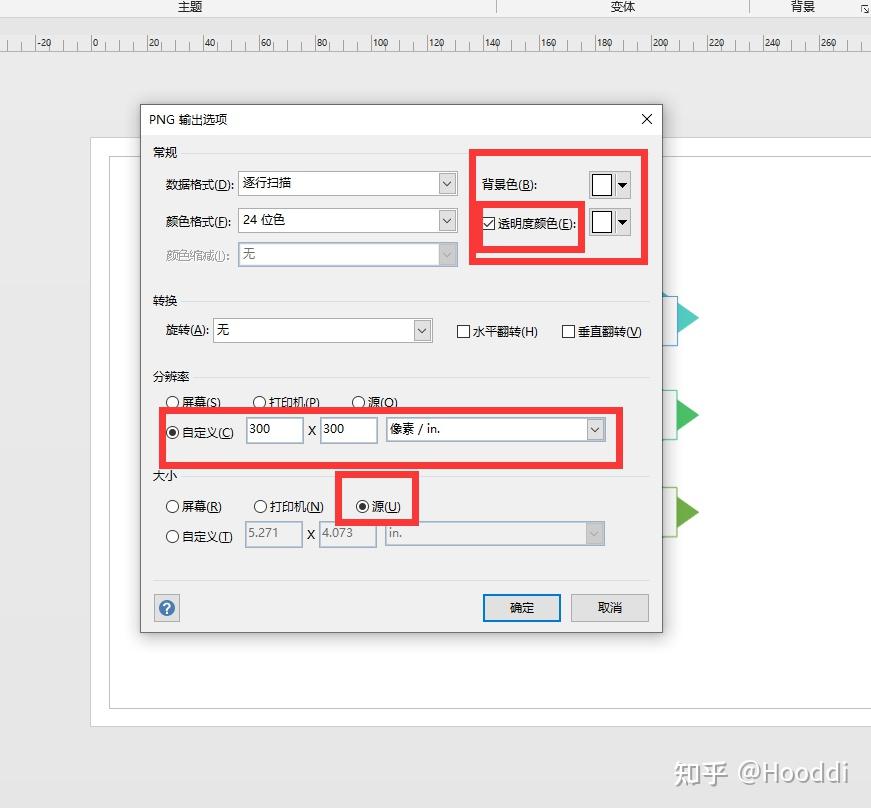Click the 主题 ribbon group label
The height and width of the screenshot is (808, 871).
[x=190, y=7]
